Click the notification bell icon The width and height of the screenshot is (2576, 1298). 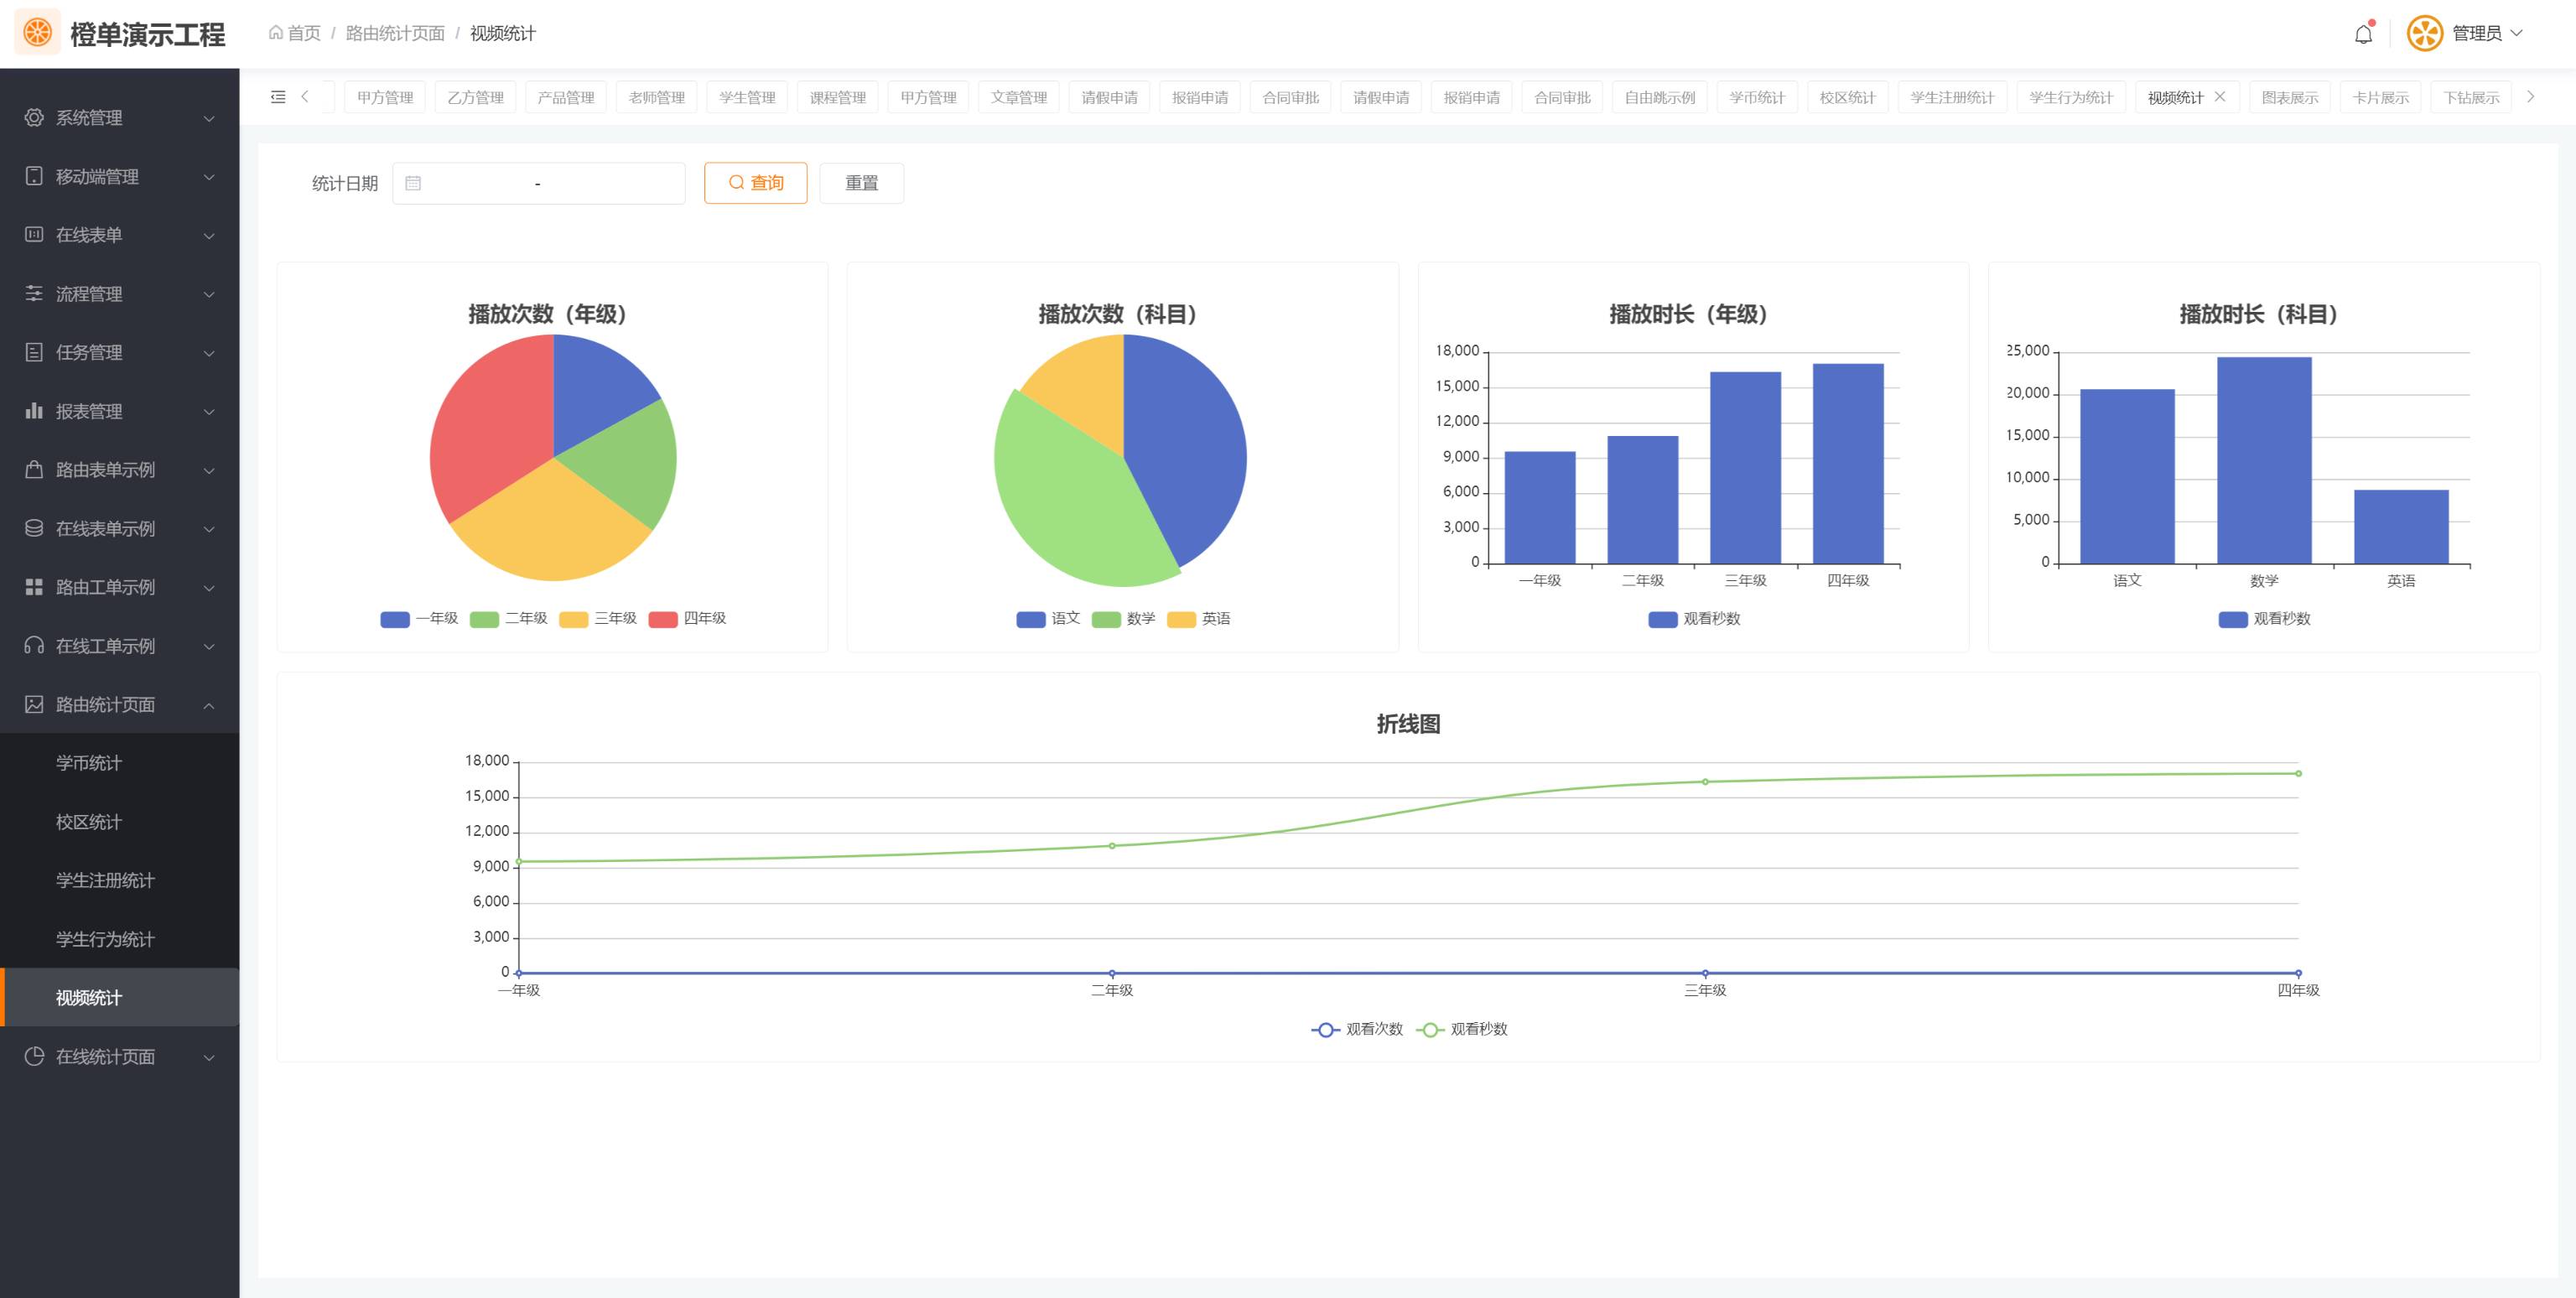2363,34
